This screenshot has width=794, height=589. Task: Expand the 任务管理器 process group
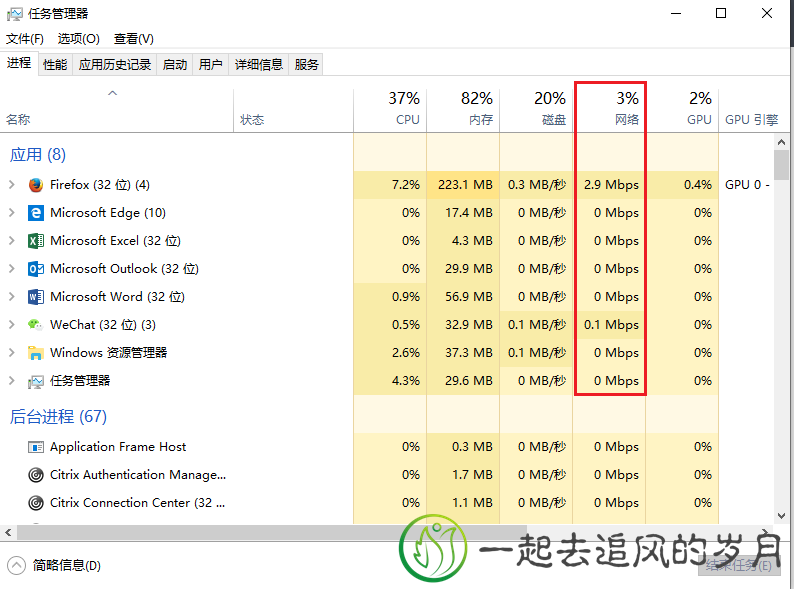tap(12, 381)
